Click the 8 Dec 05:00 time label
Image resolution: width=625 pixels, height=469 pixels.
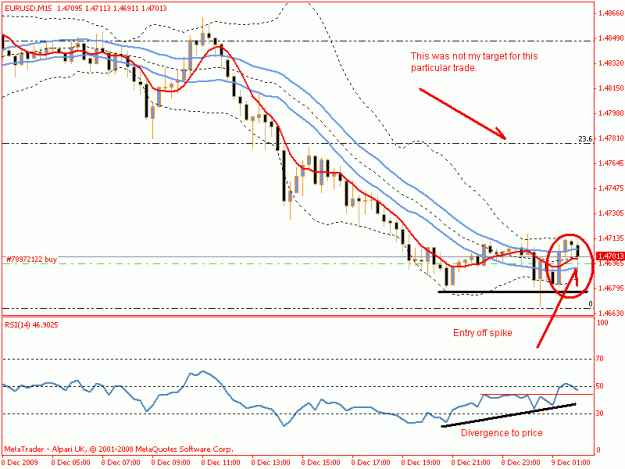pos(71,462)
